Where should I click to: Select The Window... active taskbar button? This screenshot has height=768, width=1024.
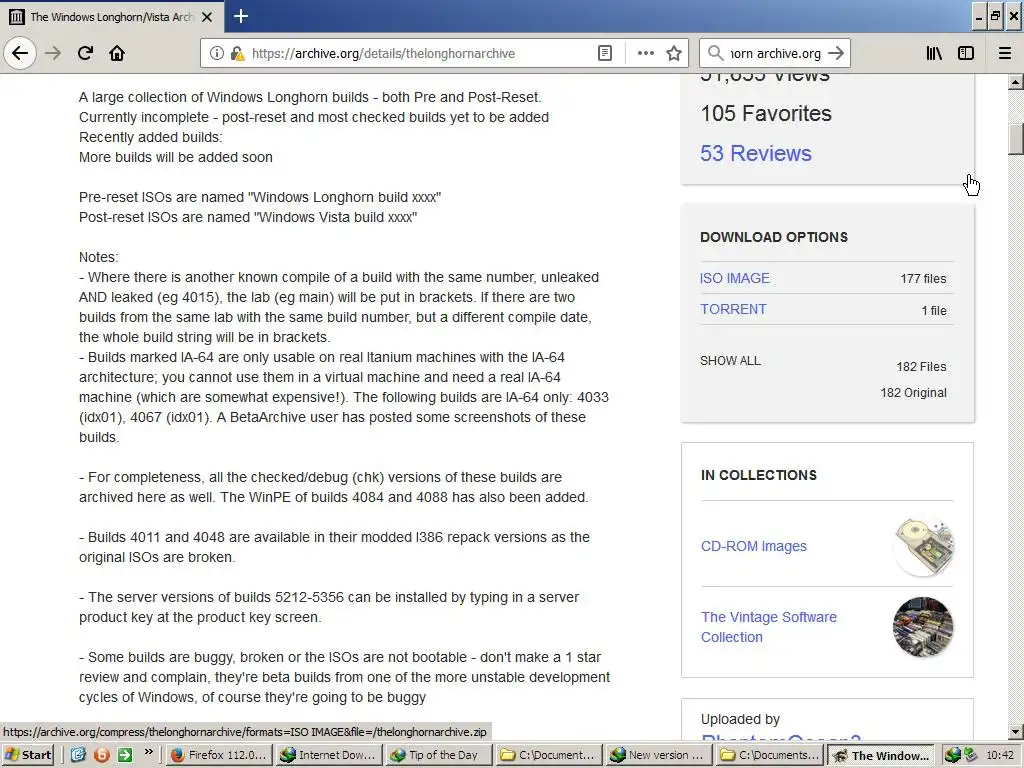[881, 756]
